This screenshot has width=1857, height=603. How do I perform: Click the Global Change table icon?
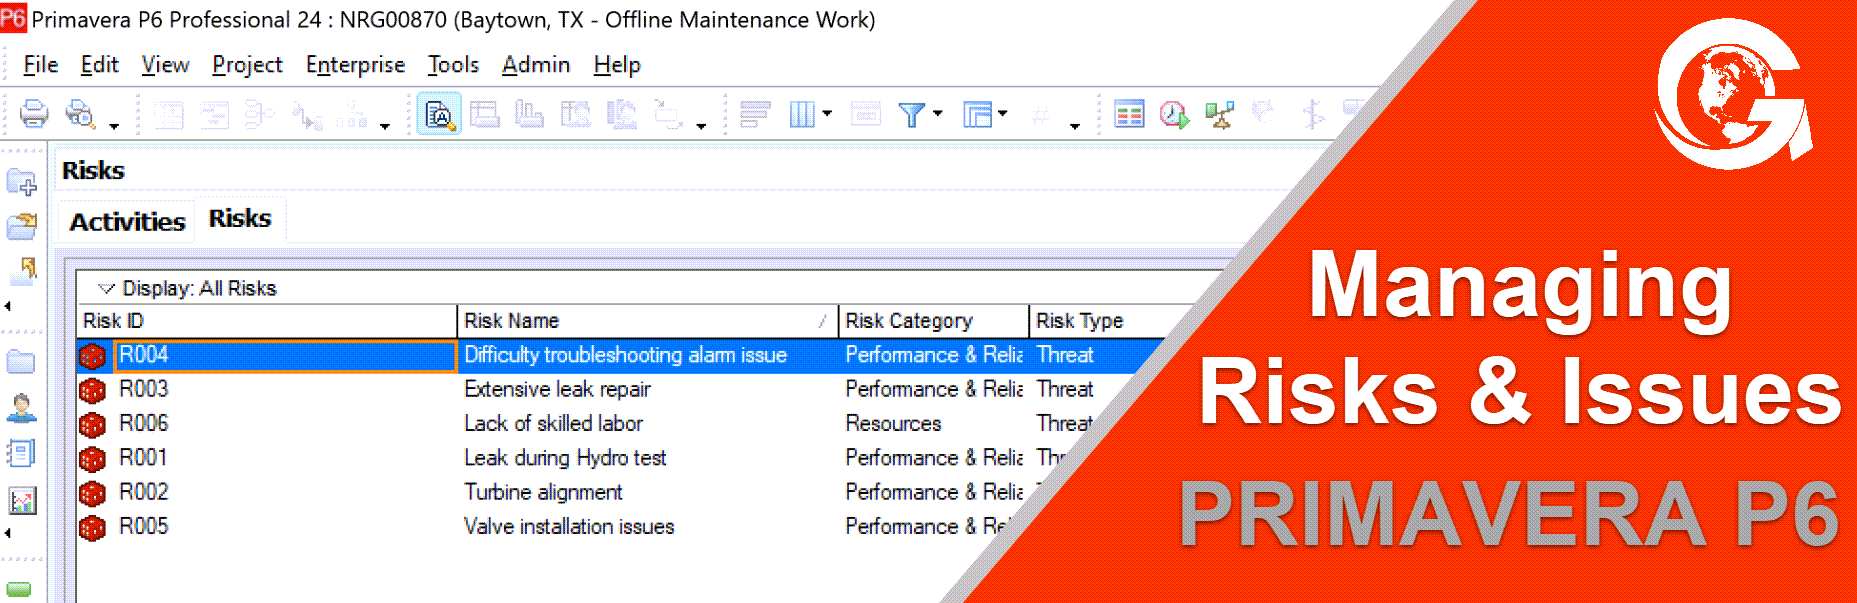1129,115
